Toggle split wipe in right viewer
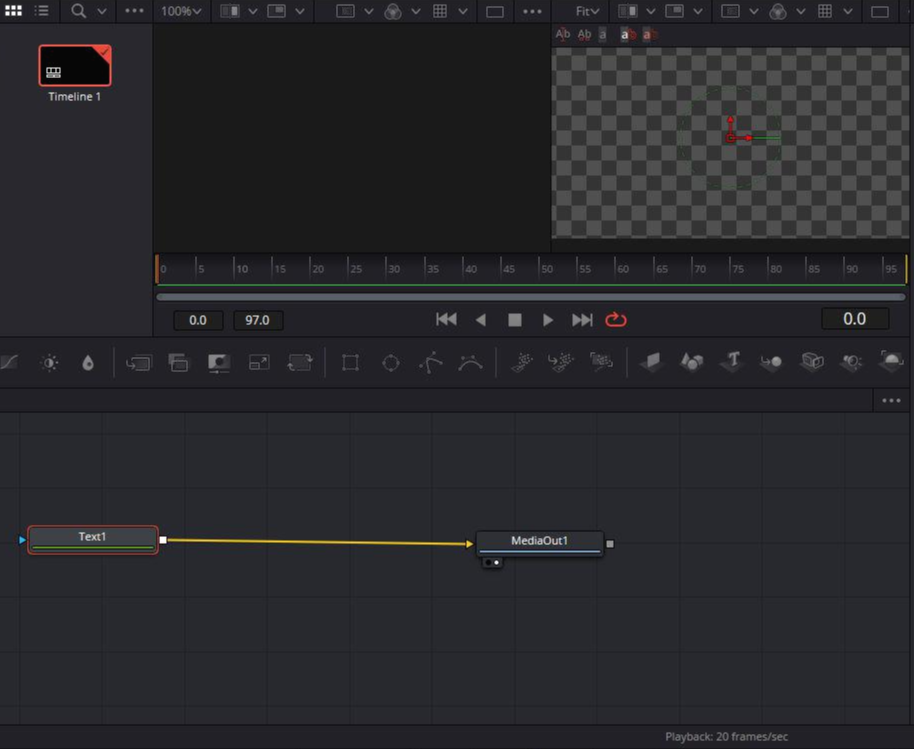The width and height of the screenshot is (914, 749). tap(627, 11)
